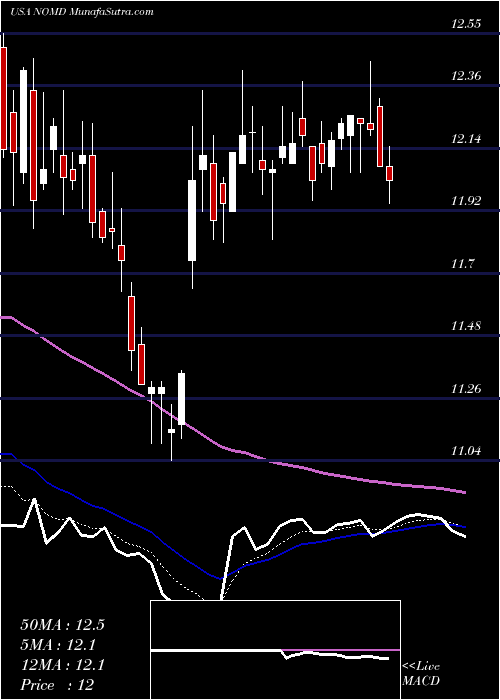Click the 11.7 price axis label
Viewport: 500px width, 700px height.
tap(462, 264)
